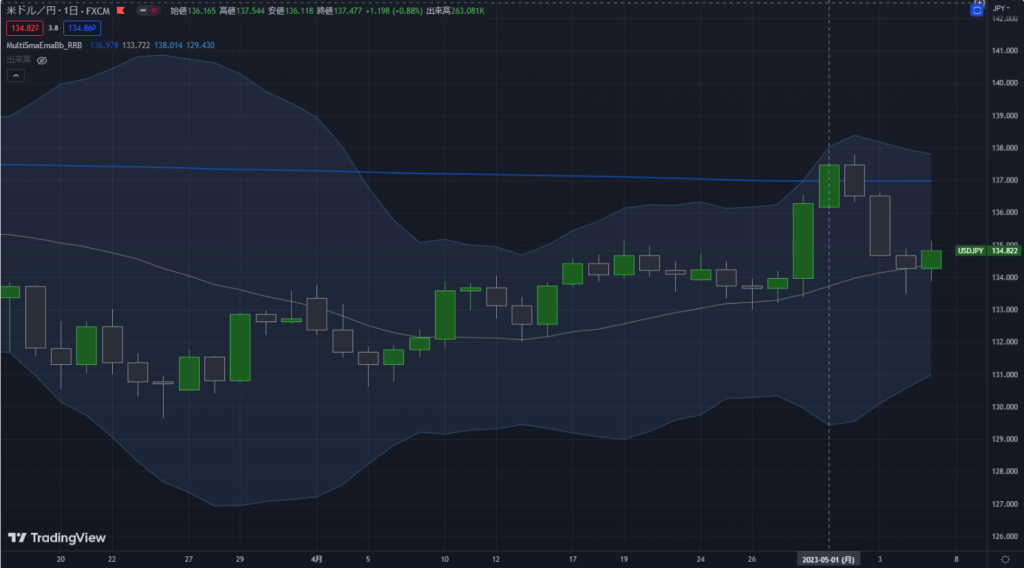The image size is (1024, 568).
Task: Click the 2023-05-01 date marker on time axis
Action: click(827, 559)
